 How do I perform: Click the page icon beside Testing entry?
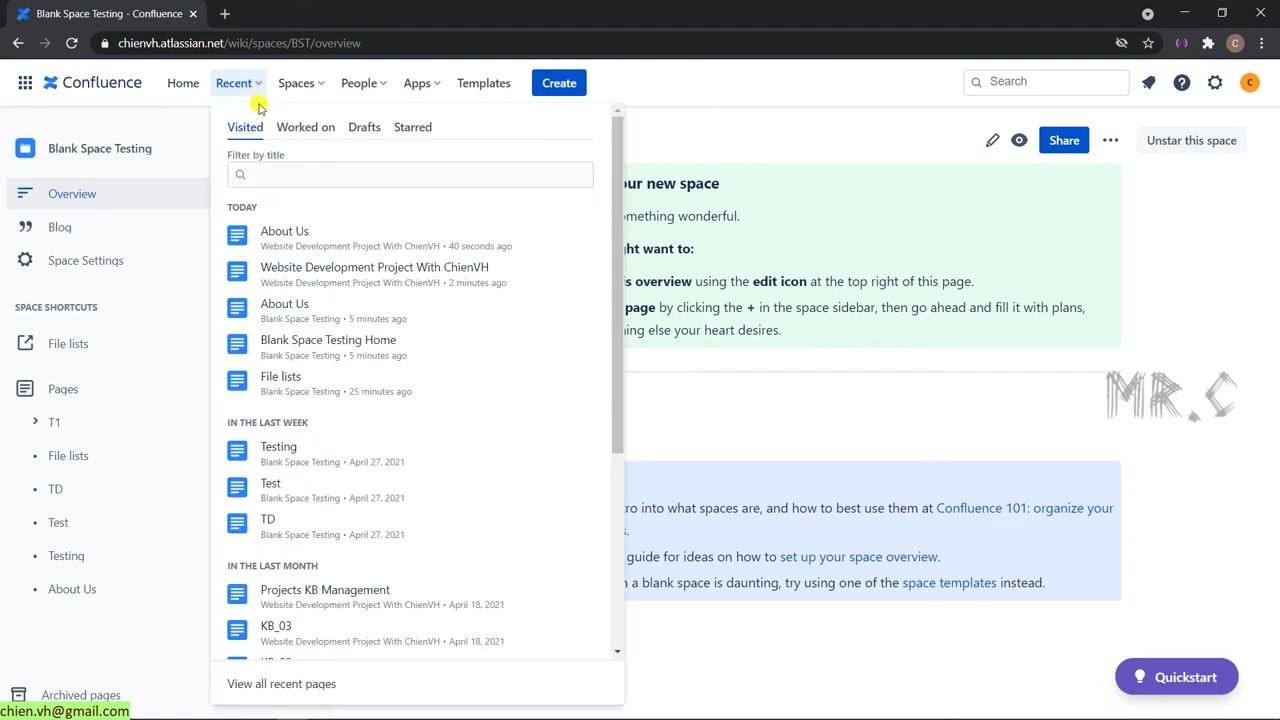pyautogui.click(x=237, y=451)
